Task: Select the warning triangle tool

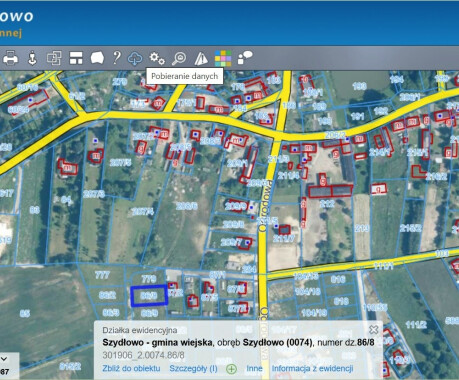Action: tap(201, 58)
